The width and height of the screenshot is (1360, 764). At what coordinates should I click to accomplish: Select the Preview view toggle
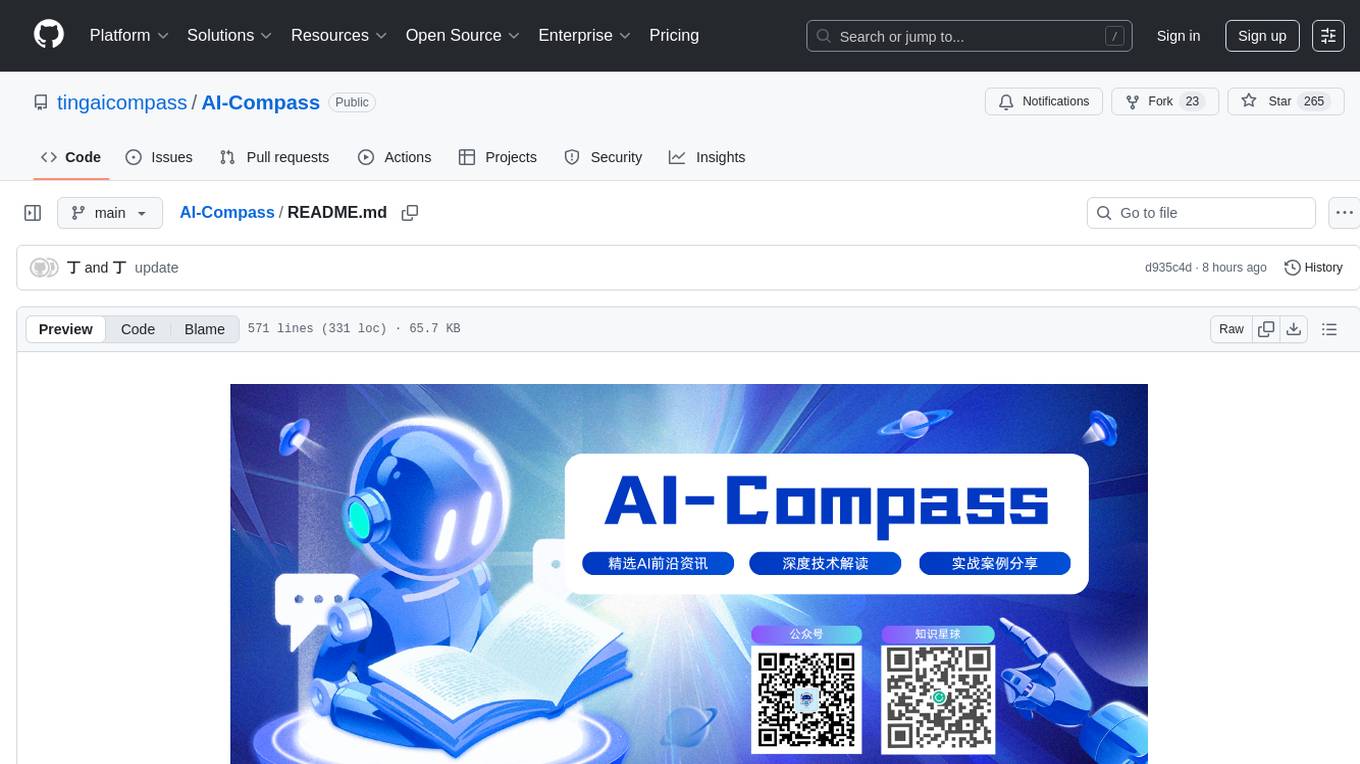(66, 329)
